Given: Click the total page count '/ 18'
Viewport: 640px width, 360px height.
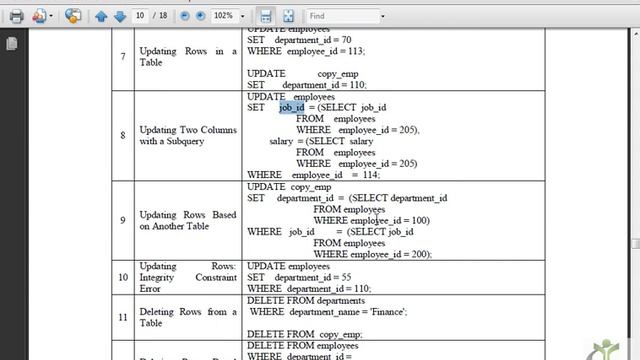Looking at the screenshot, I should [160, 16].
